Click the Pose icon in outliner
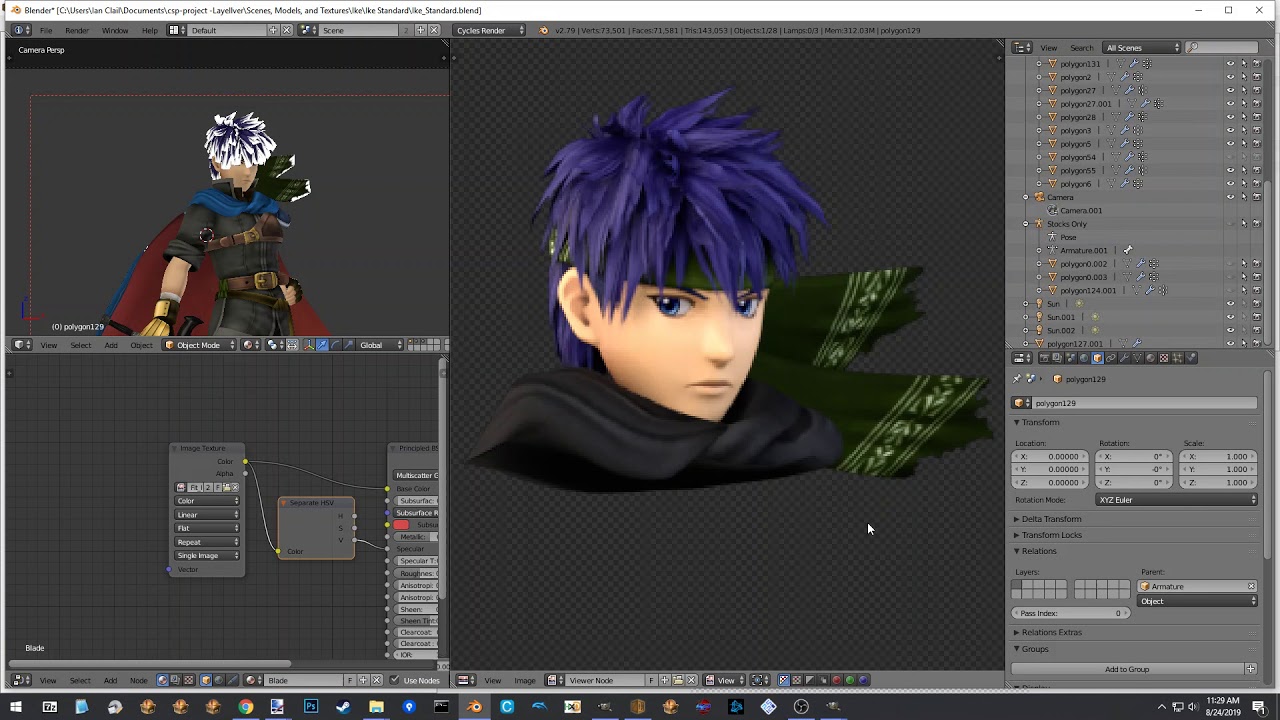This screenshot has width=1280, height=720. [1053, 237]
